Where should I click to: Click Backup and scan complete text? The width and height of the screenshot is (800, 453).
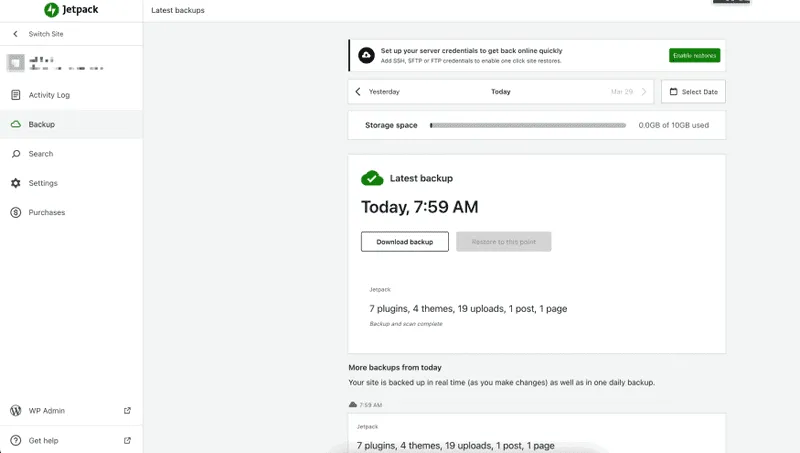click(x=406, y=324)
